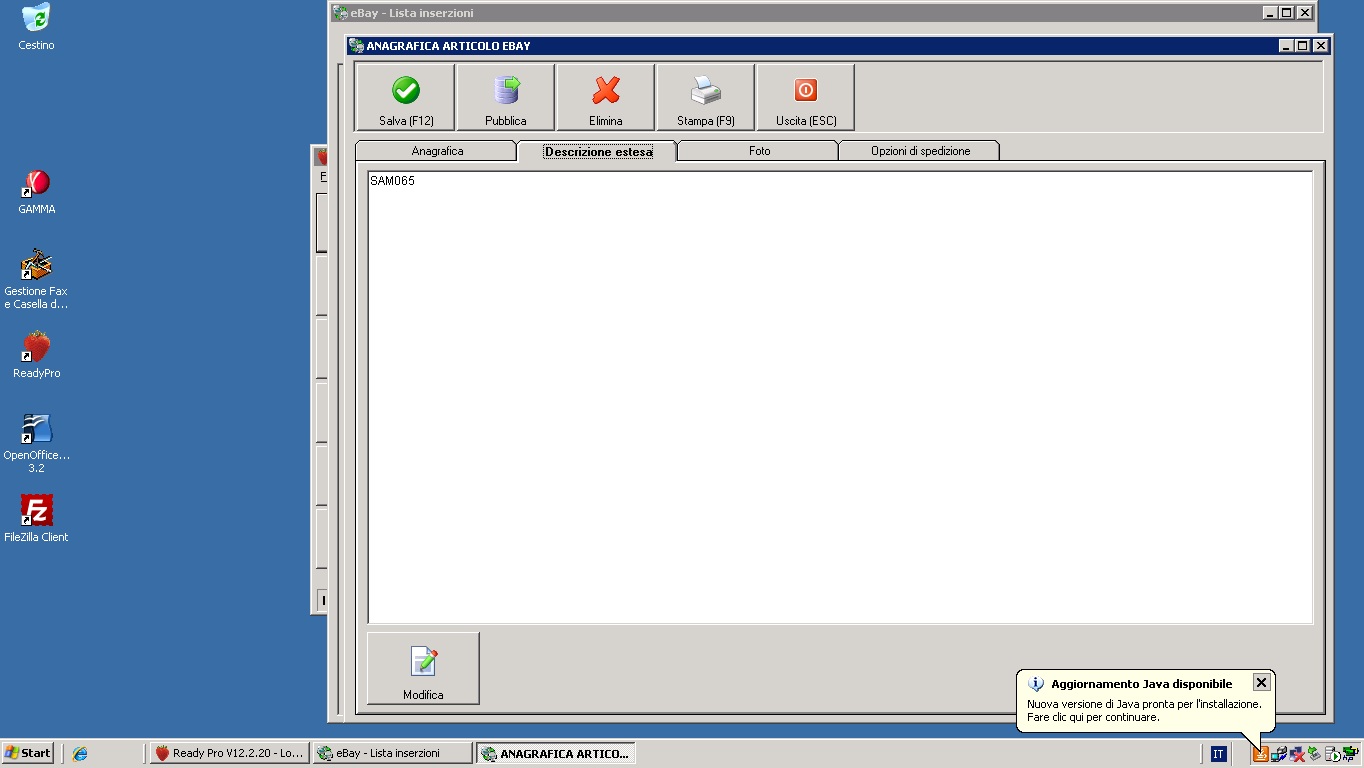This screenshot has width=1364, height=768.
Task: Open the IT language bar indicator
Action: coord(1218,754)
